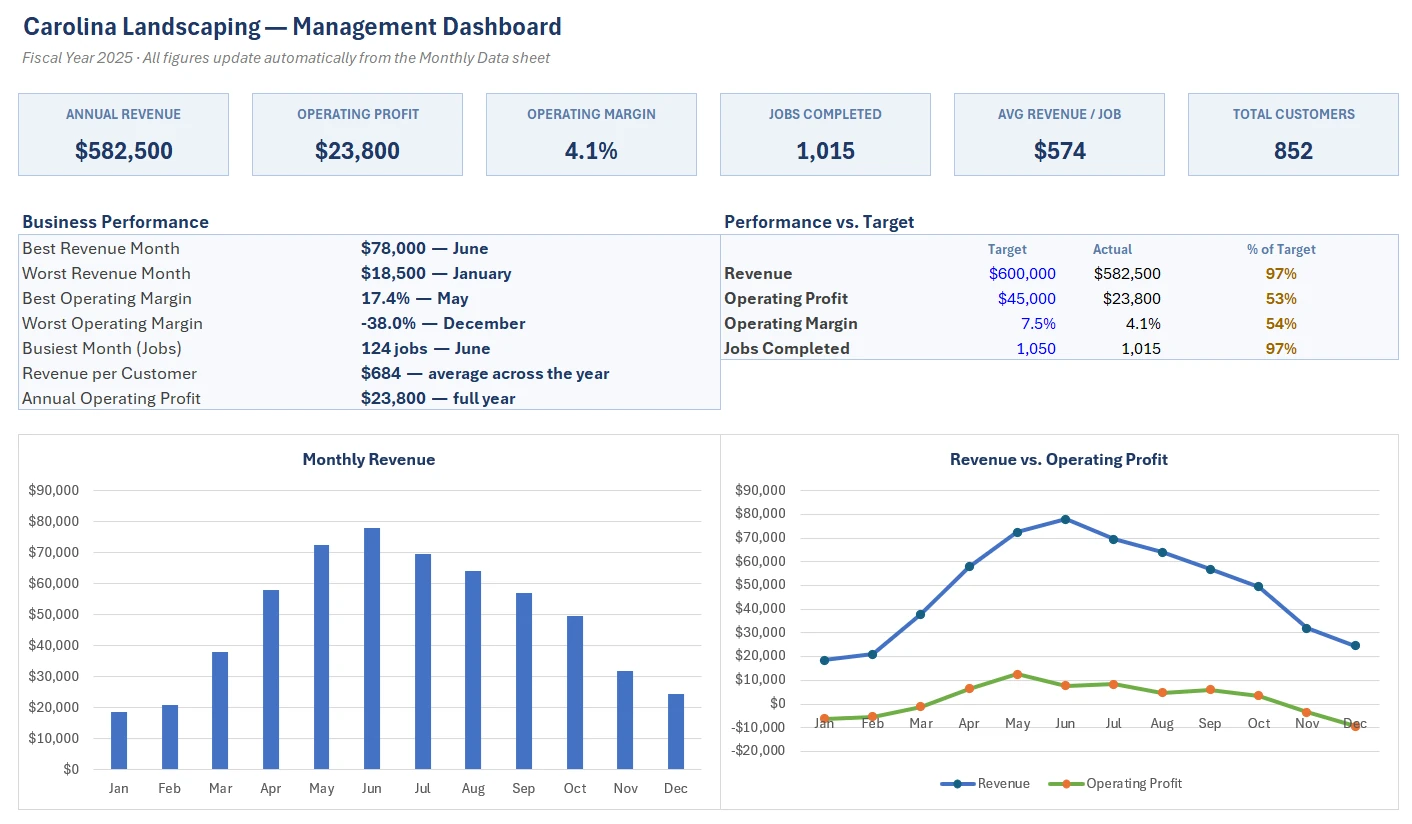Click the '% of Target' column header
Viewport: 1412px width, 824px height.
pyautogui.click(x=1281, y=249)
